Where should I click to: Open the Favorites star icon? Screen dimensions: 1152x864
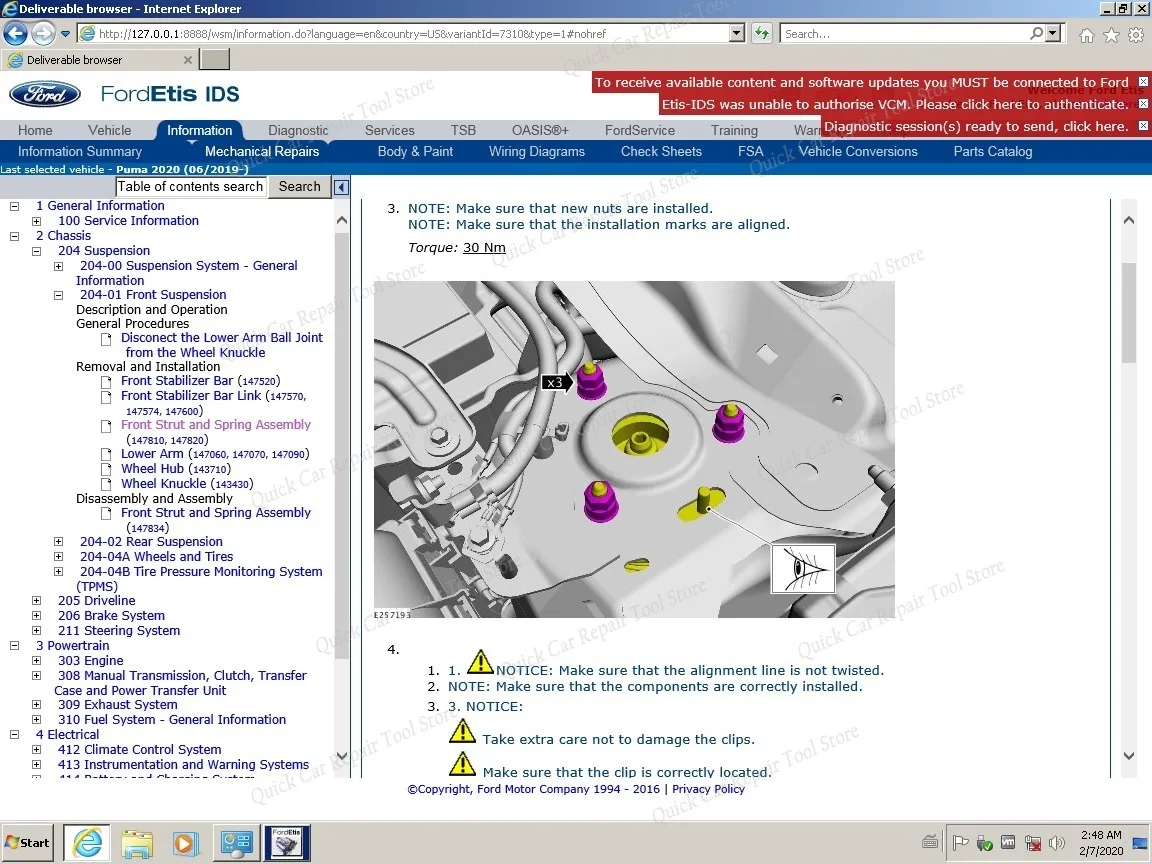[x=1111, y=33]
